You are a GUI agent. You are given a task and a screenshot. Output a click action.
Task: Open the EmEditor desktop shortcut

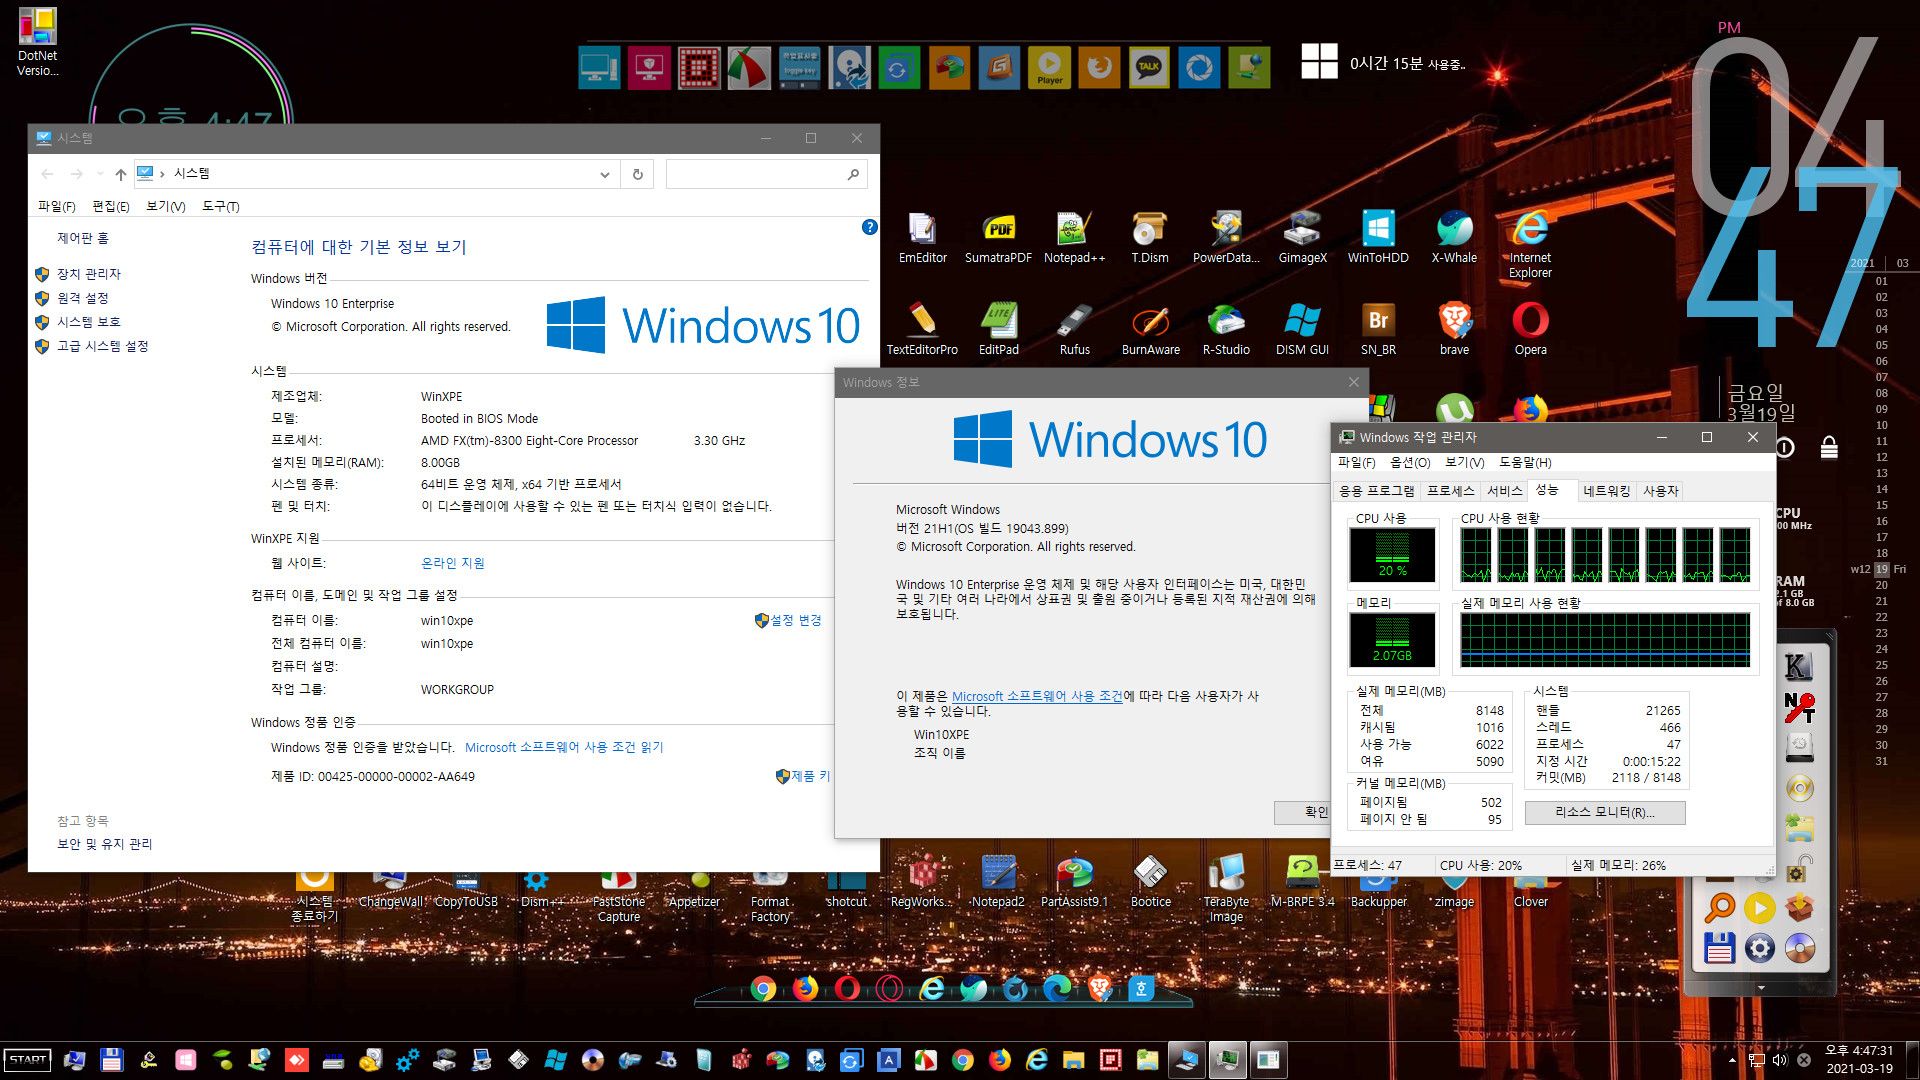pos(922,238)
